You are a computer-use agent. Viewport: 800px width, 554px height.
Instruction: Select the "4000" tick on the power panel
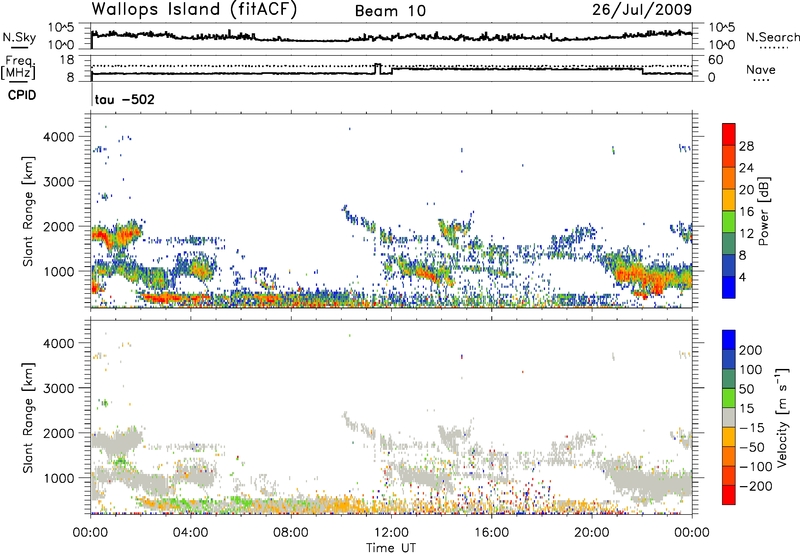click(59, 137)
